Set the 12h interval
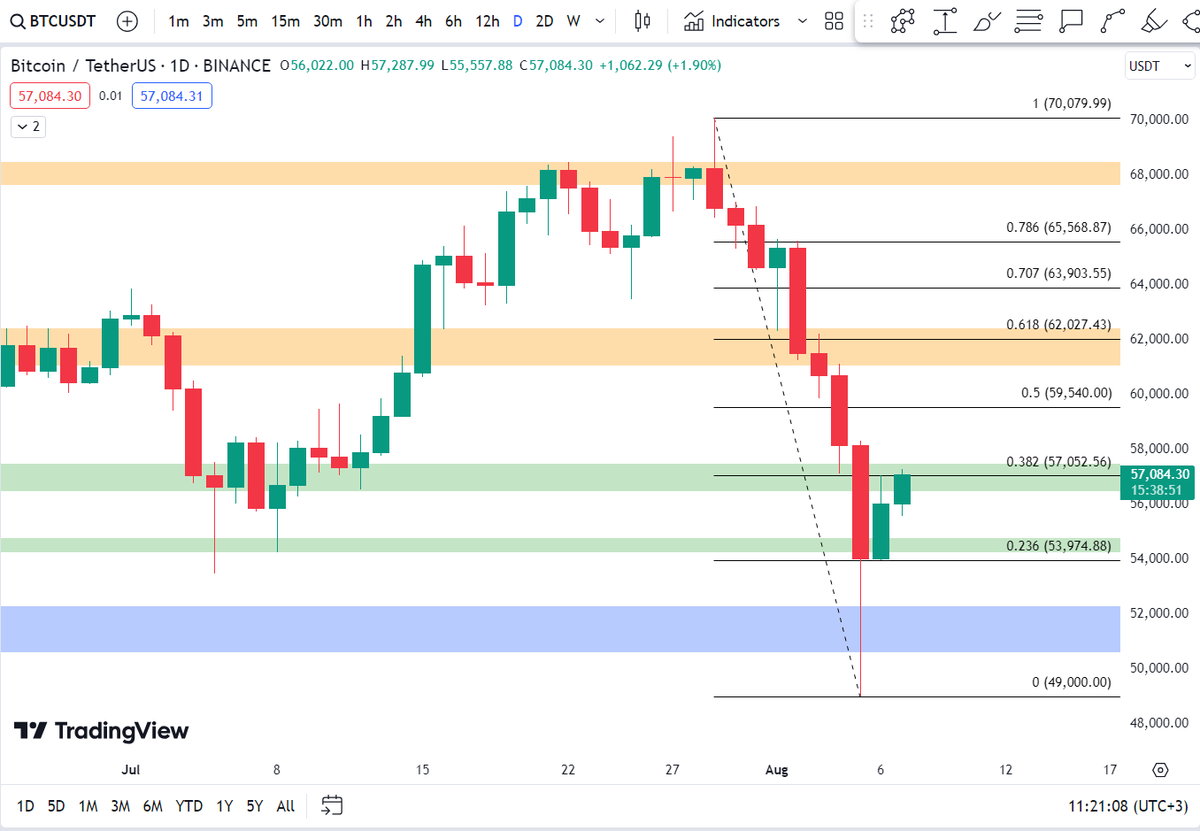The height and width of the screenshot is (831, 1200). point(488,21)
